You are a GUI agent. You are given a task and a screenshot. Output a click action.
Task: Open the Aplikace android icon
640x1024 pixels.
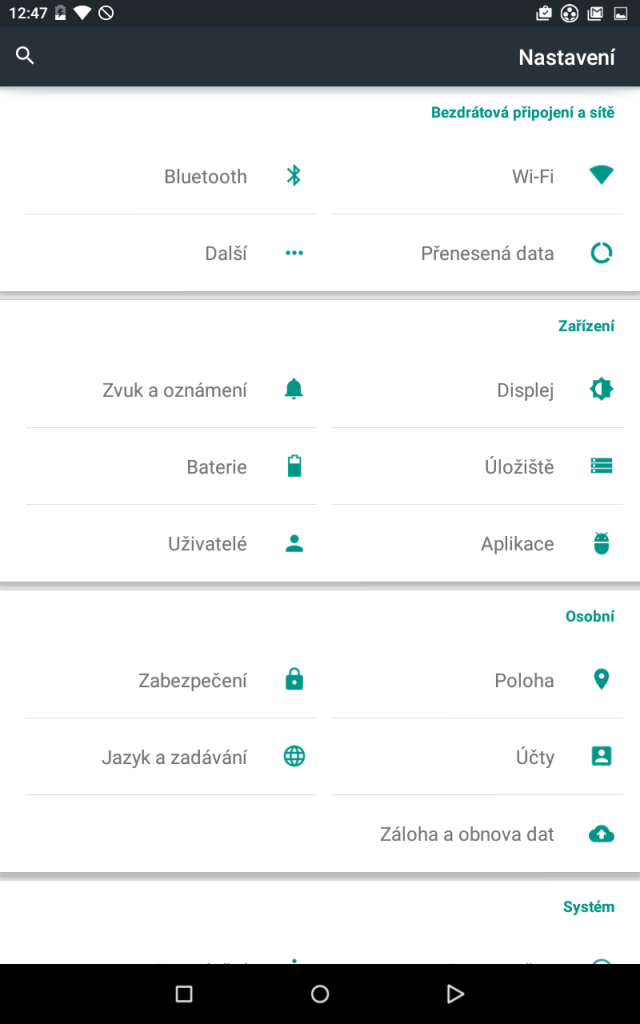pos(601,543)
